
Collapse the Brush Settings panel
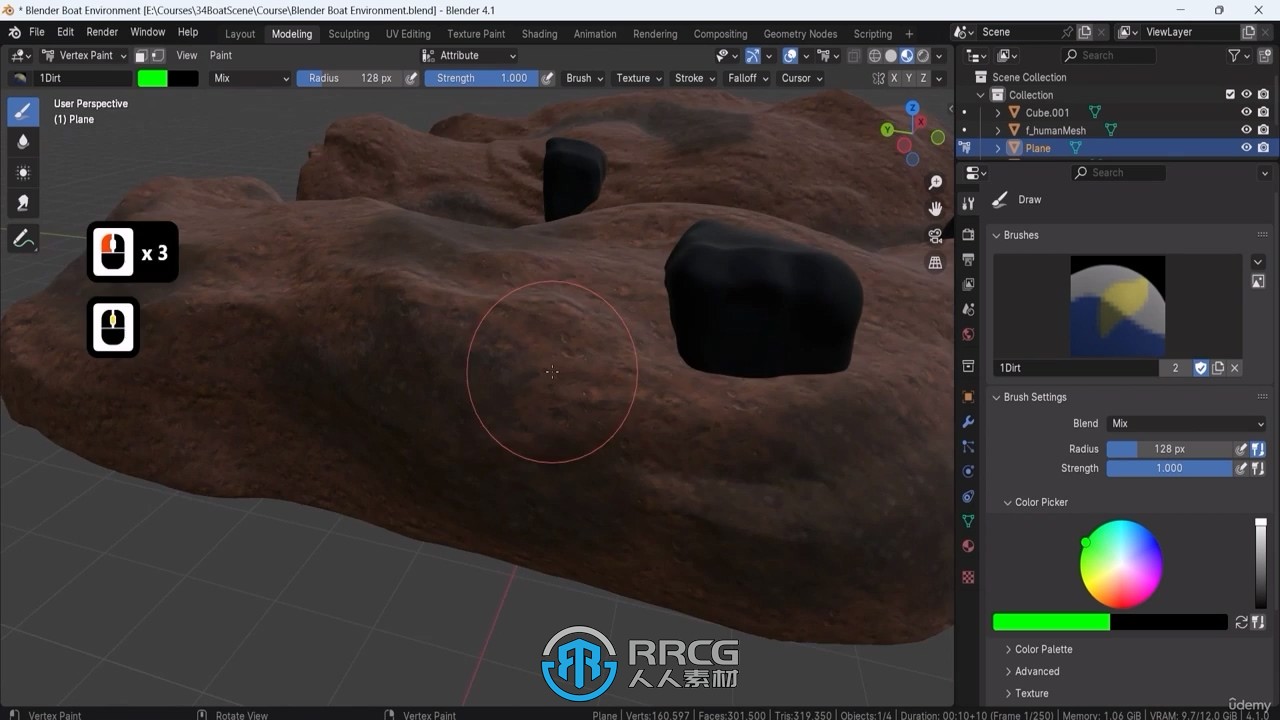pos(996,397)
